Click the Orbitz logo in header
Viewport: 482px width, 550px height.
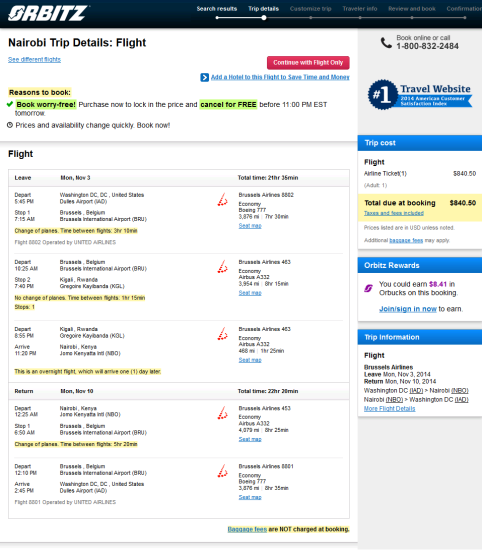pyautogui.click(x=48, y=13)
